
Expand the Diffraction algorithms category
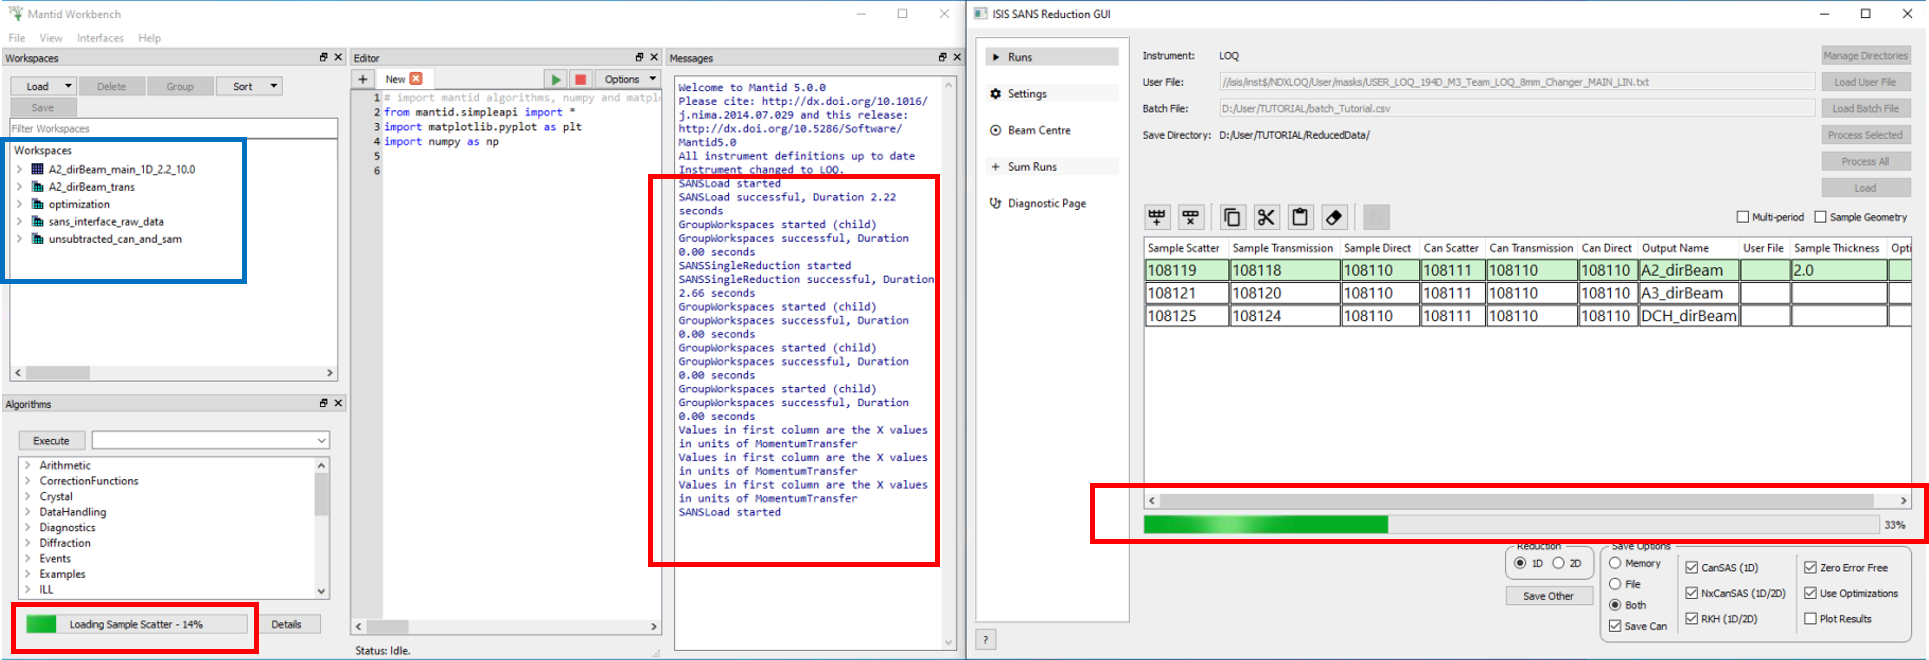tap(27, 543)
